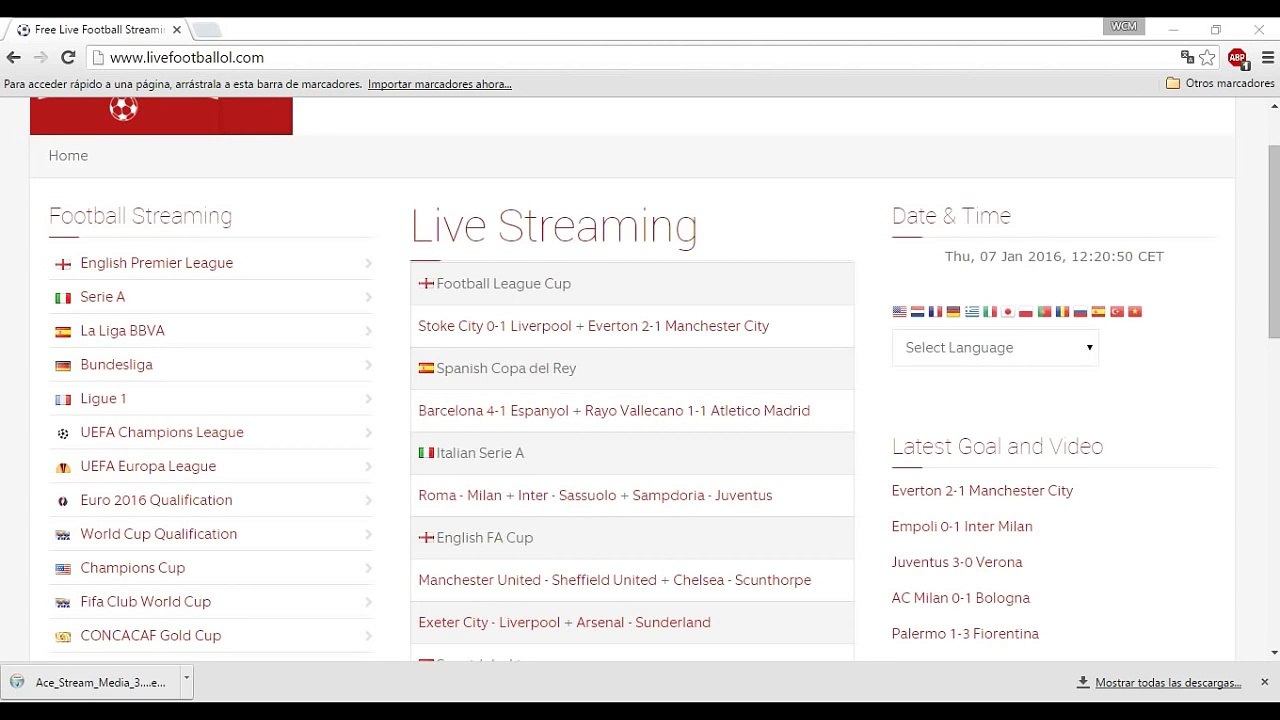
Task: Open Everton 2-1 Manchester City goal video
Action: coord(982,491)
